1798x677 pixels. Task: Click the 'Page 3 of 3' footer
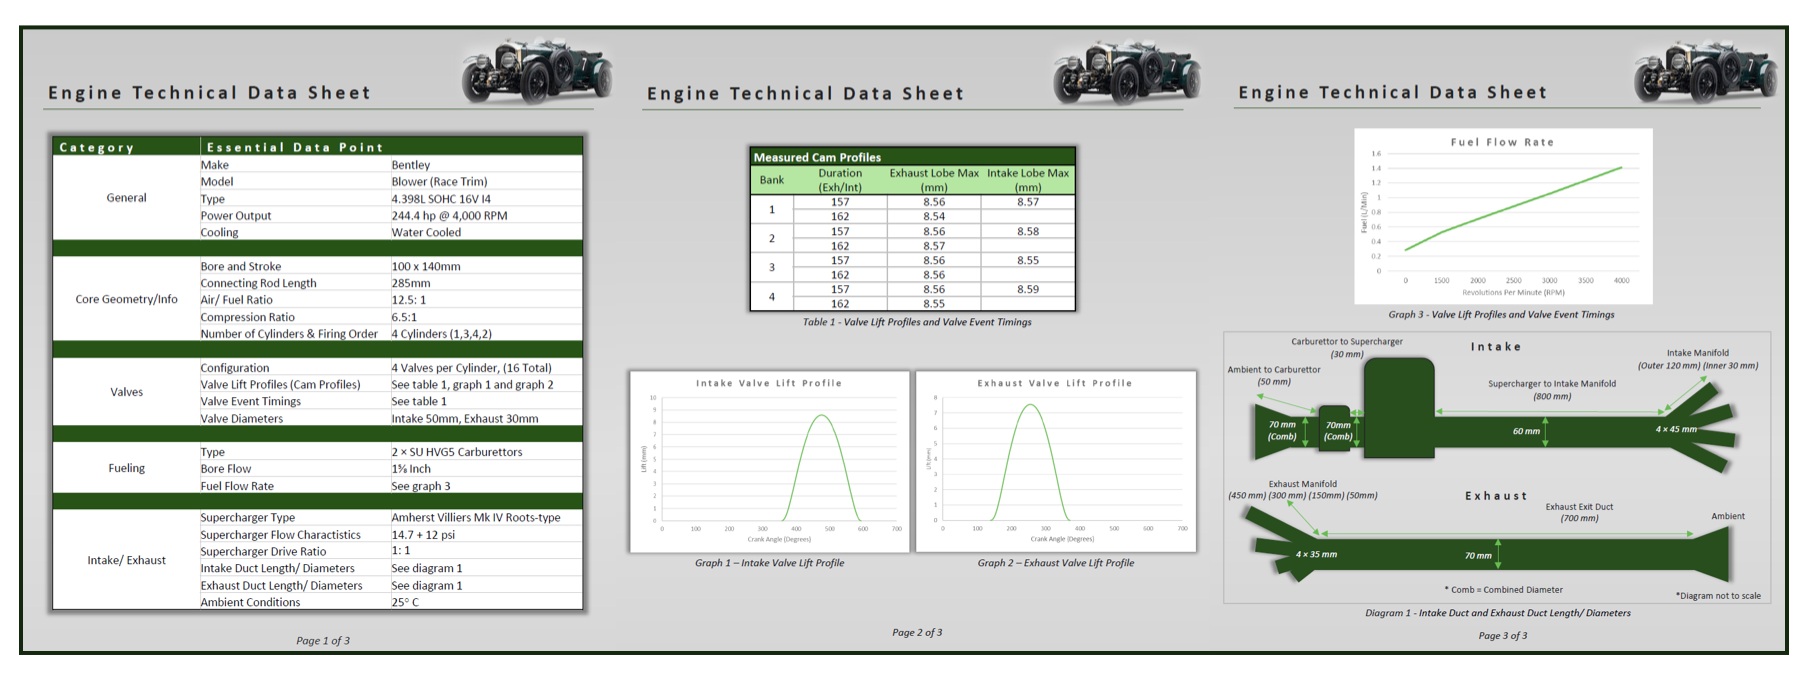[x=1503, y=636]
